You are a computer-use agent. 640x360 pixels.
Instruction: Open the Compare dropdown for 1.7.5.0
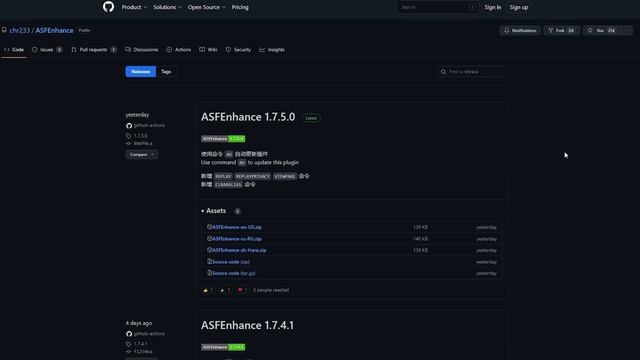point(142,155)
